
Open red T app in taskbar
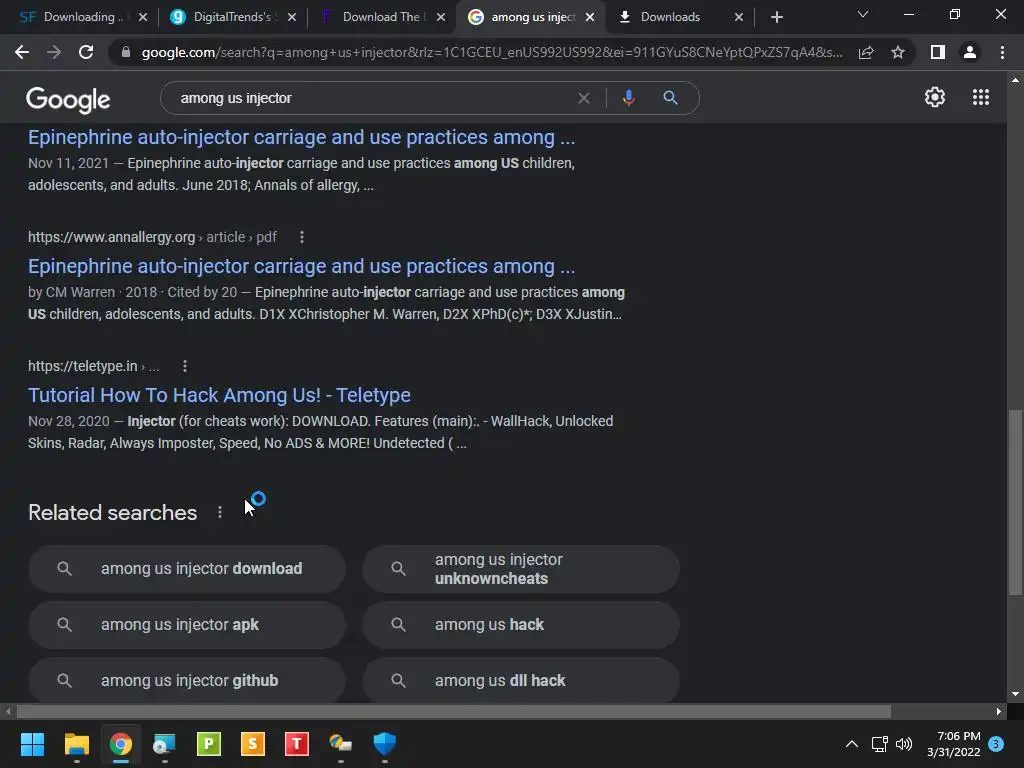coord(296,744)
